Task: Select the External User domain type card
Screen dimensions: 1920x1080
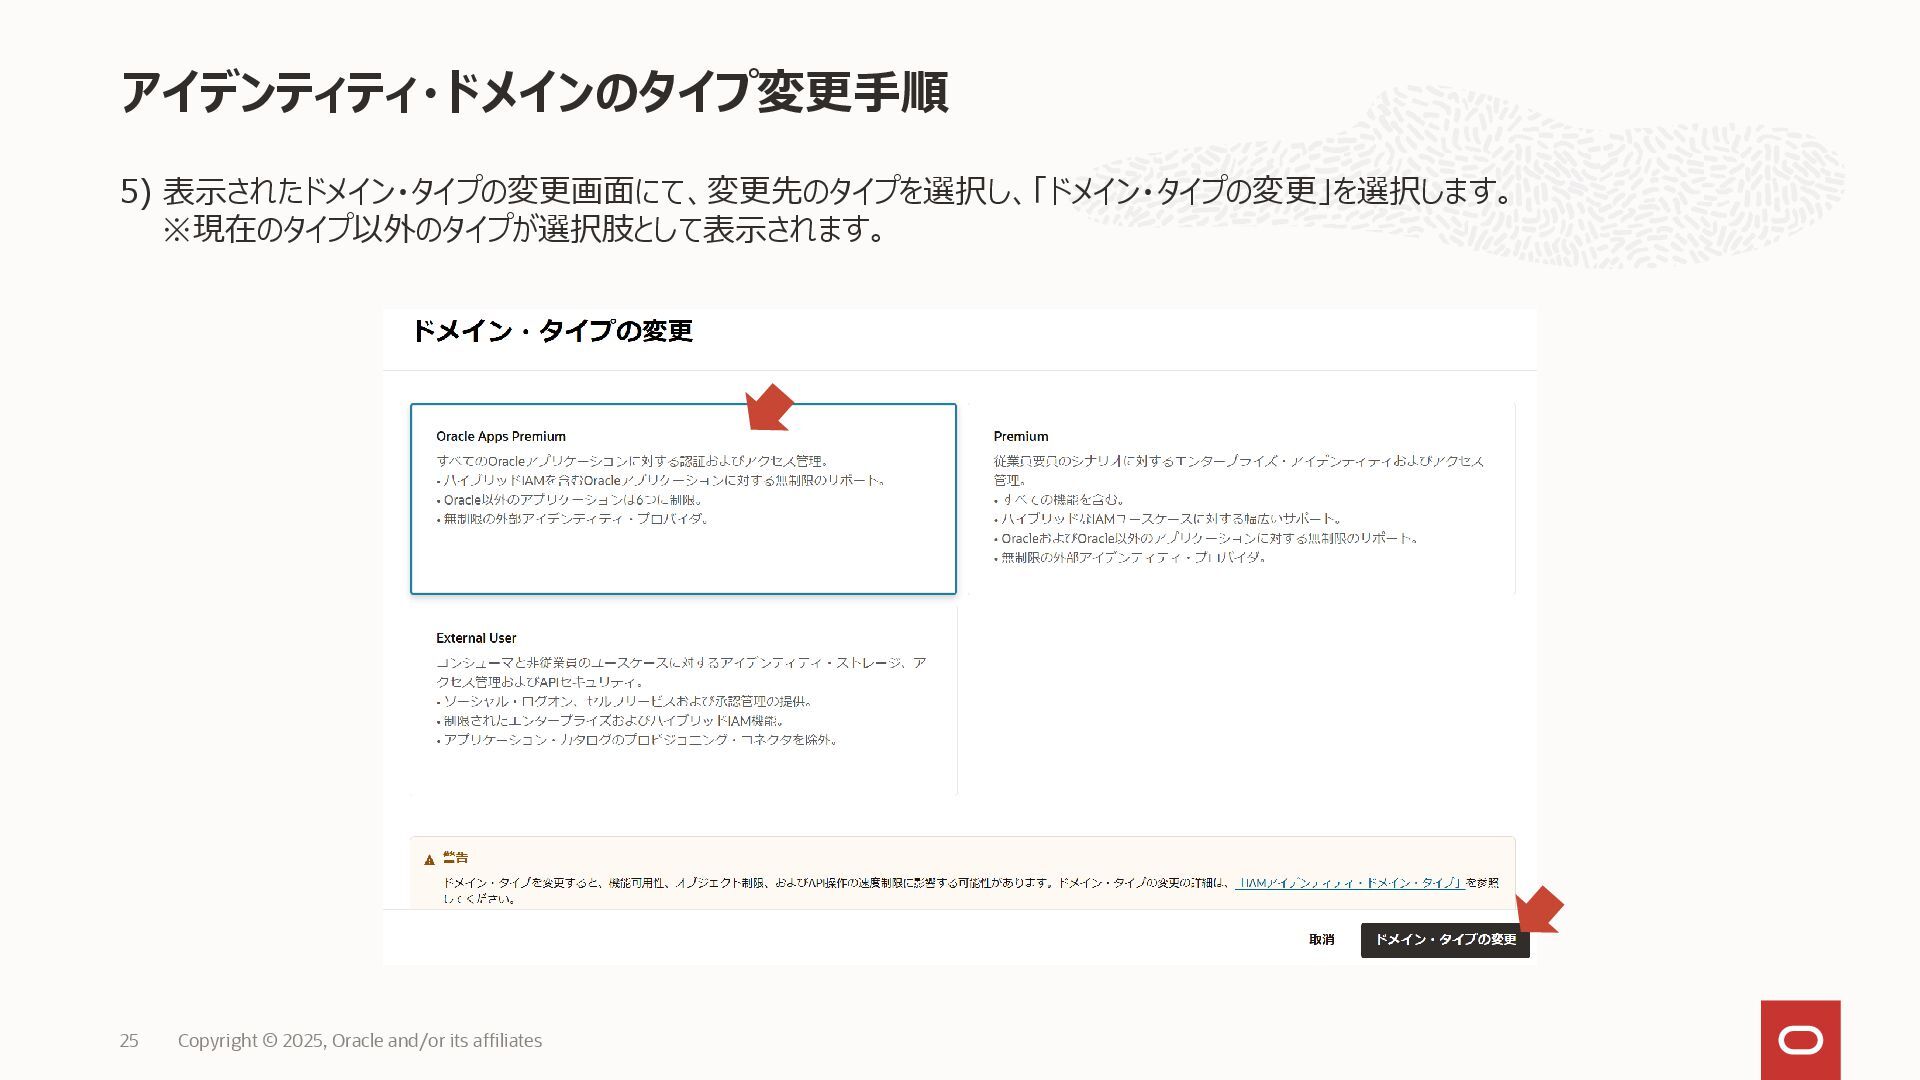Action: click(683, 700)
